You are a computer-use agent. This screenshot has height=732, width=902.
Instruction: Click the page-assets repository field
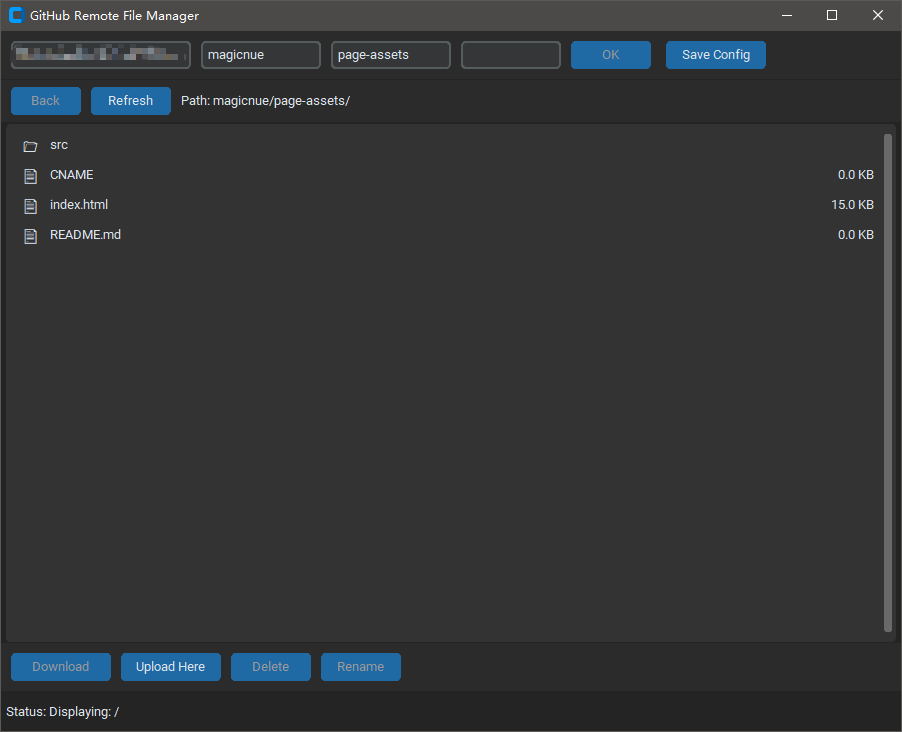pos(390,55)
